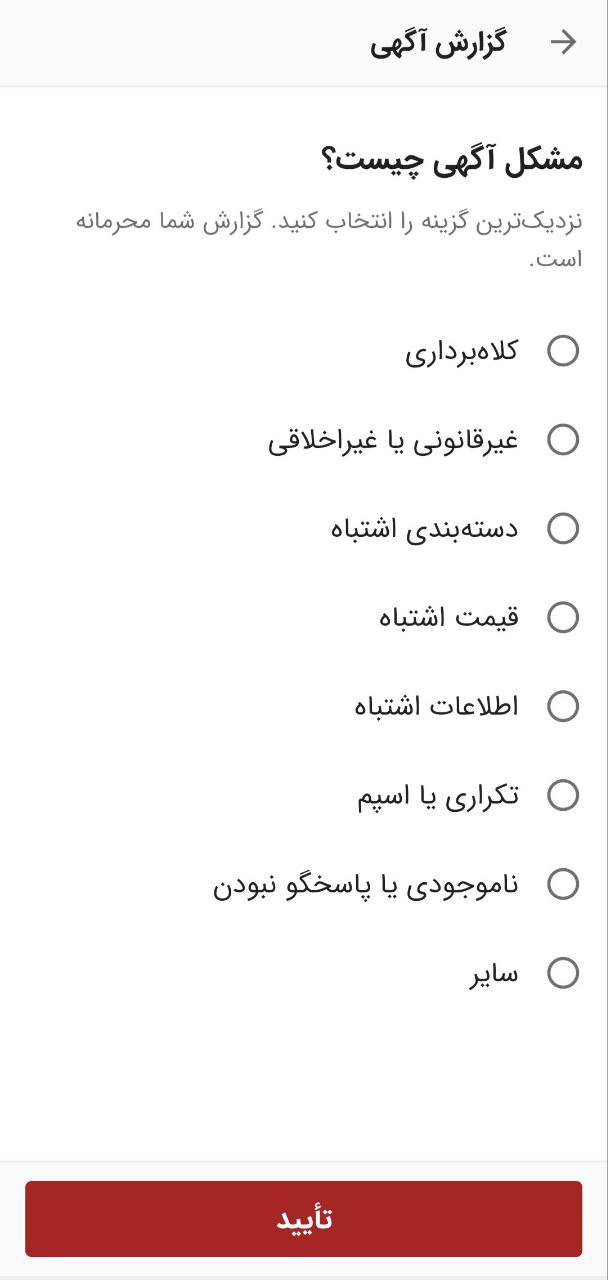
Task: Select the اطلاعات اشتباه radio circle
Action: click(563, 706)
